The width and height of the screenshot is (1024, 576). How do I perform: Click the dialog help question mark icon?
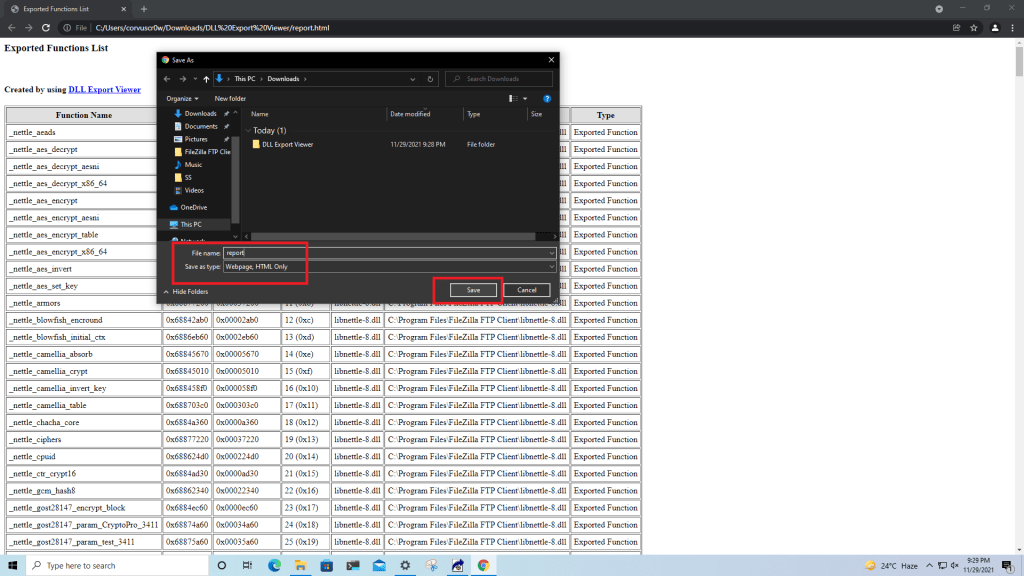(x=547, y=99)
